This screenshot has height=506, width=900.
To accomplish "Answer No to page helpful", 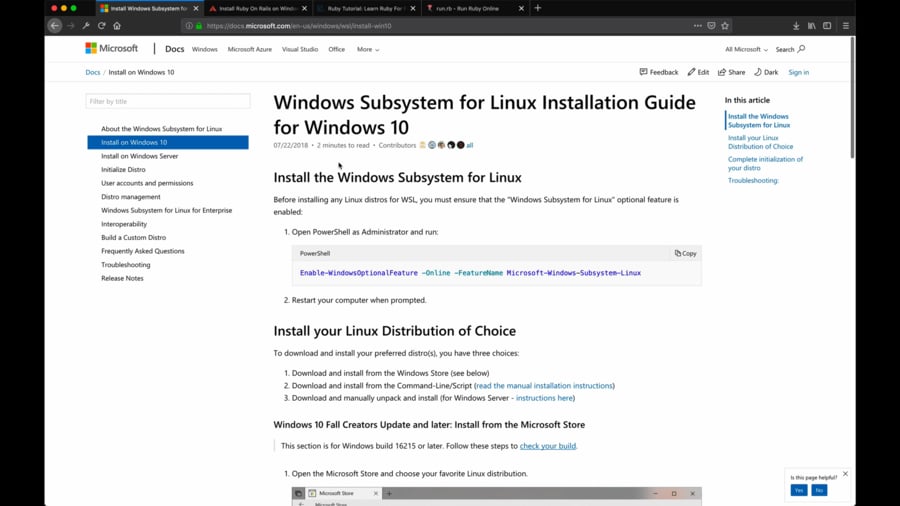I will pos(819,490).
